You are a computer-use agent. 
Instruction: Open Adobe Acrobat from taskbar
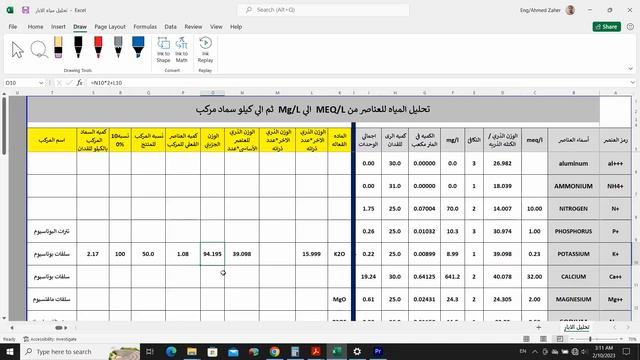316,351
